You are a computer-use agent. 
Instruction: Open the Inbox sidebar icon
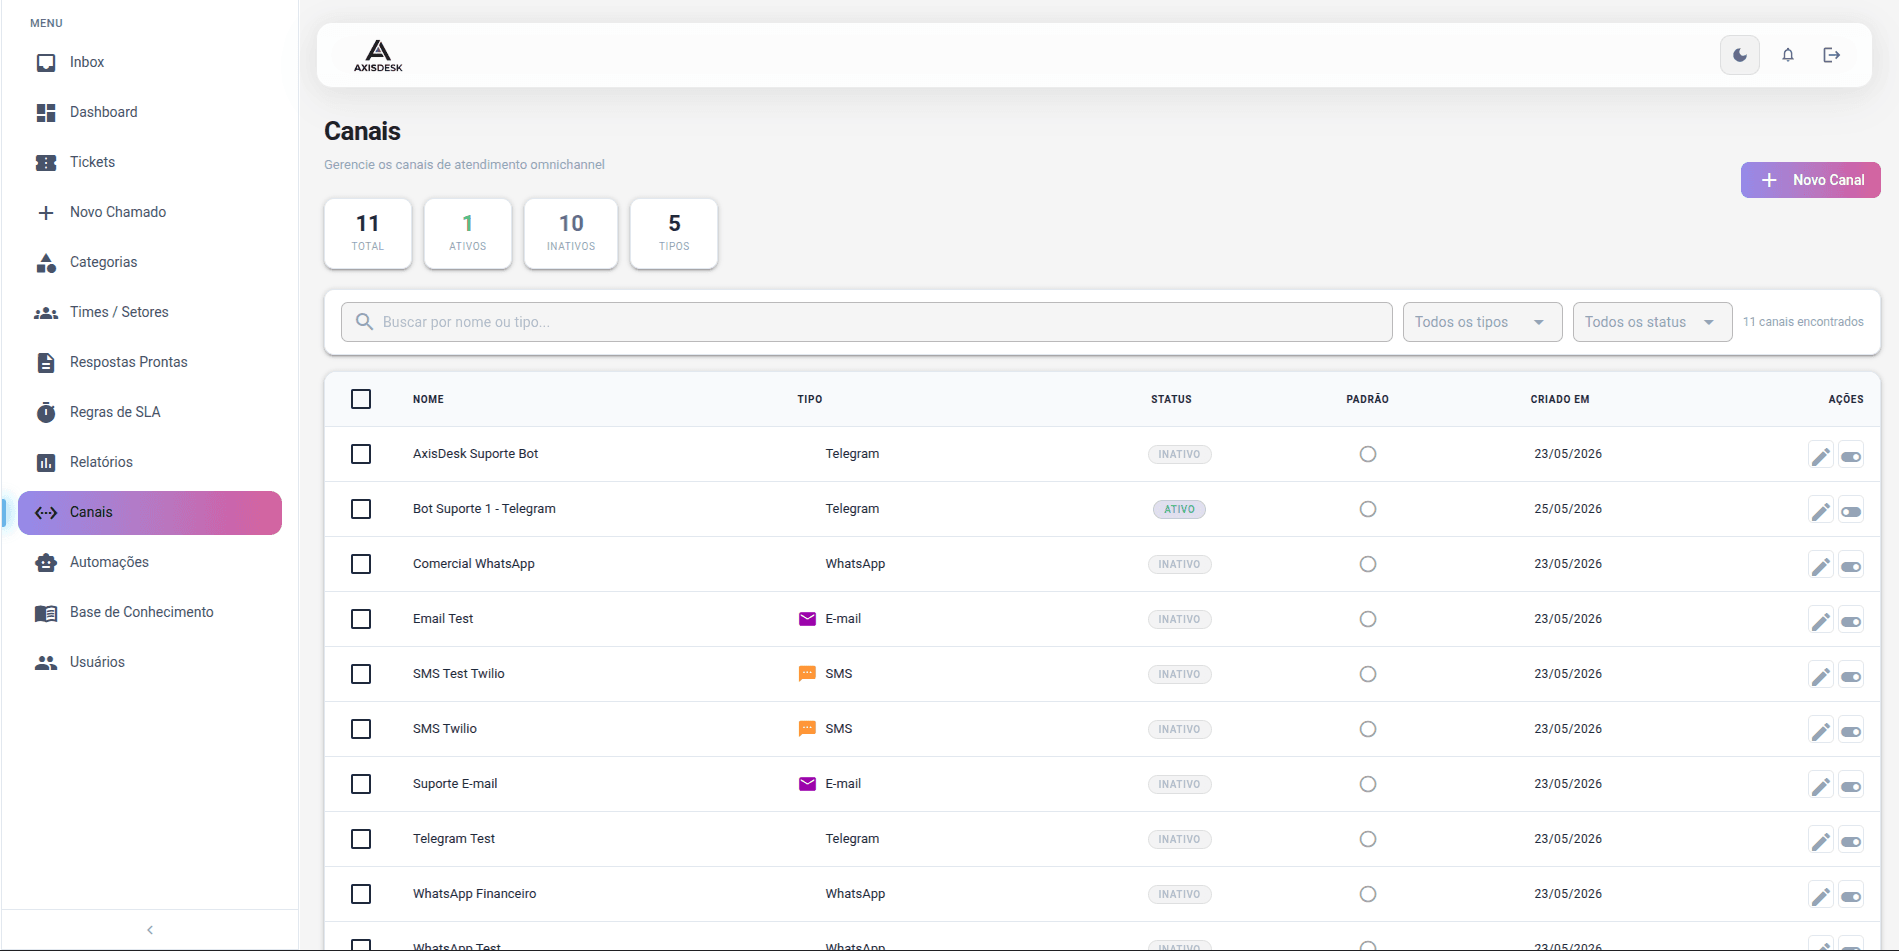[x=46, y=62]
